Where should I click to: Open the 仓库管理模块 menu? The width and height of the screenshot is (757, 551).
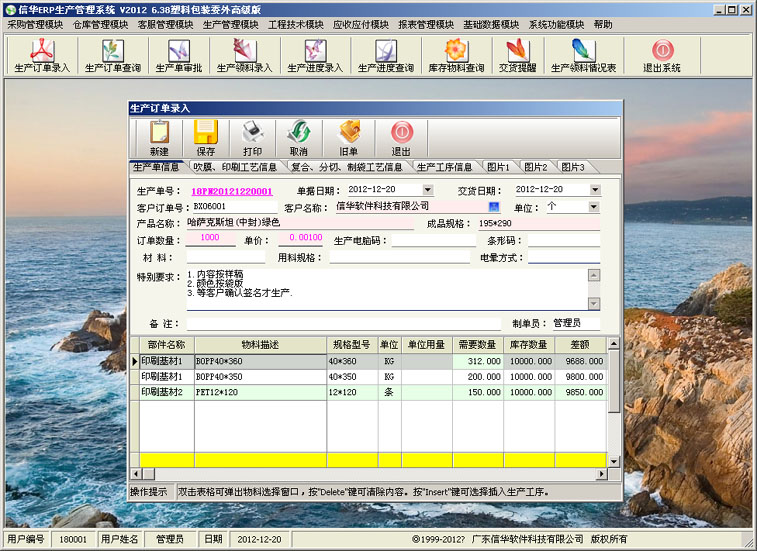point(101,24)
